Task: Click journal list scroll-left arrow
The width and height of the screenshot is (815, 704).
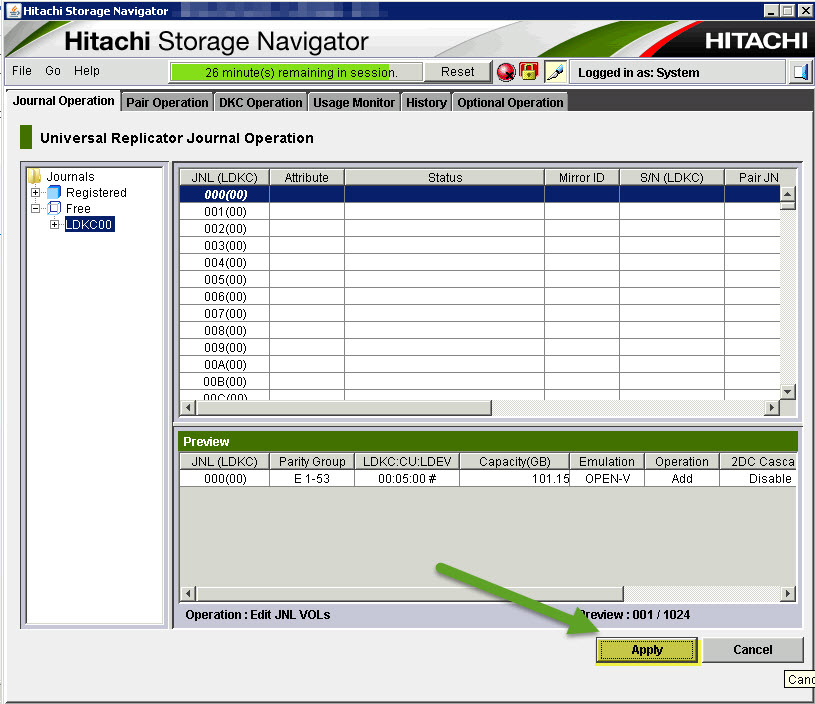Action: 189,408
